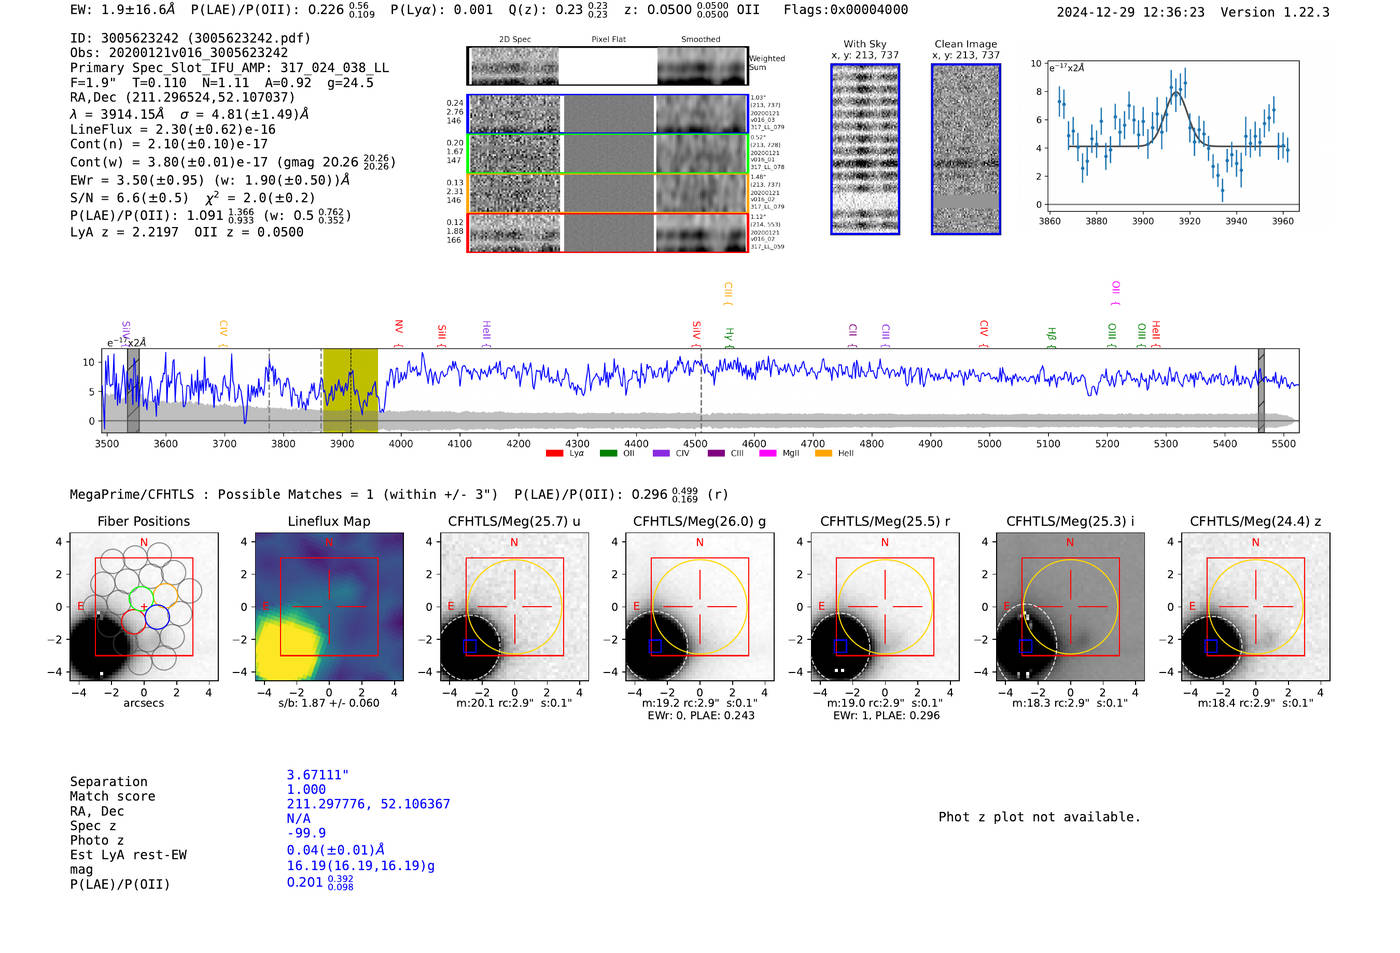Click the EWr: 0, PLAE: 0.243 caption

(x=700, y=716)
